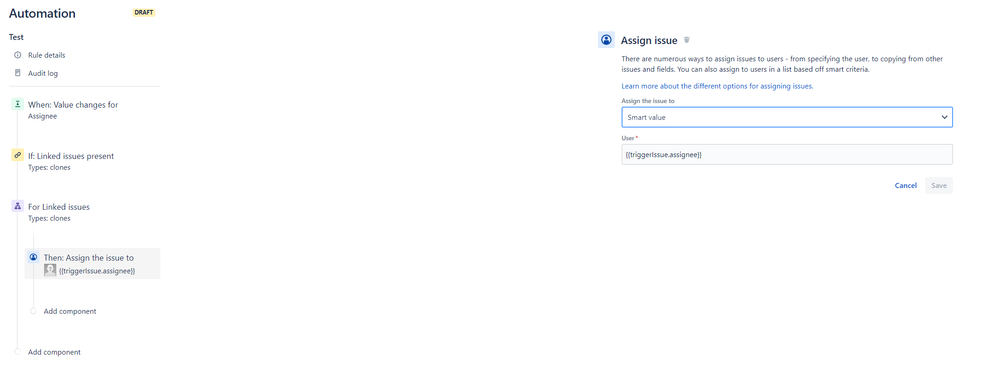998x365 pixels.
Task: Click the large Assign issue header icon
Action: coord(607,40)
